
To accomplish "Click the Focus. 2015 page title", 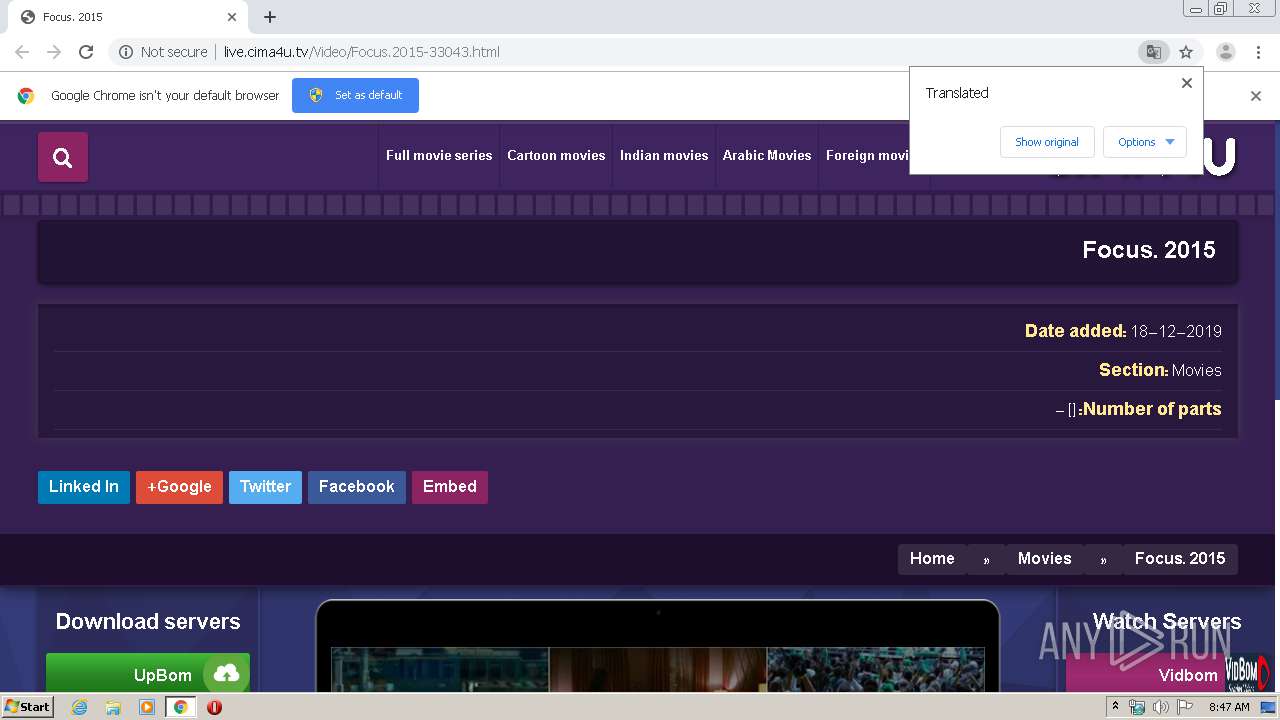I will (1149, 250).
